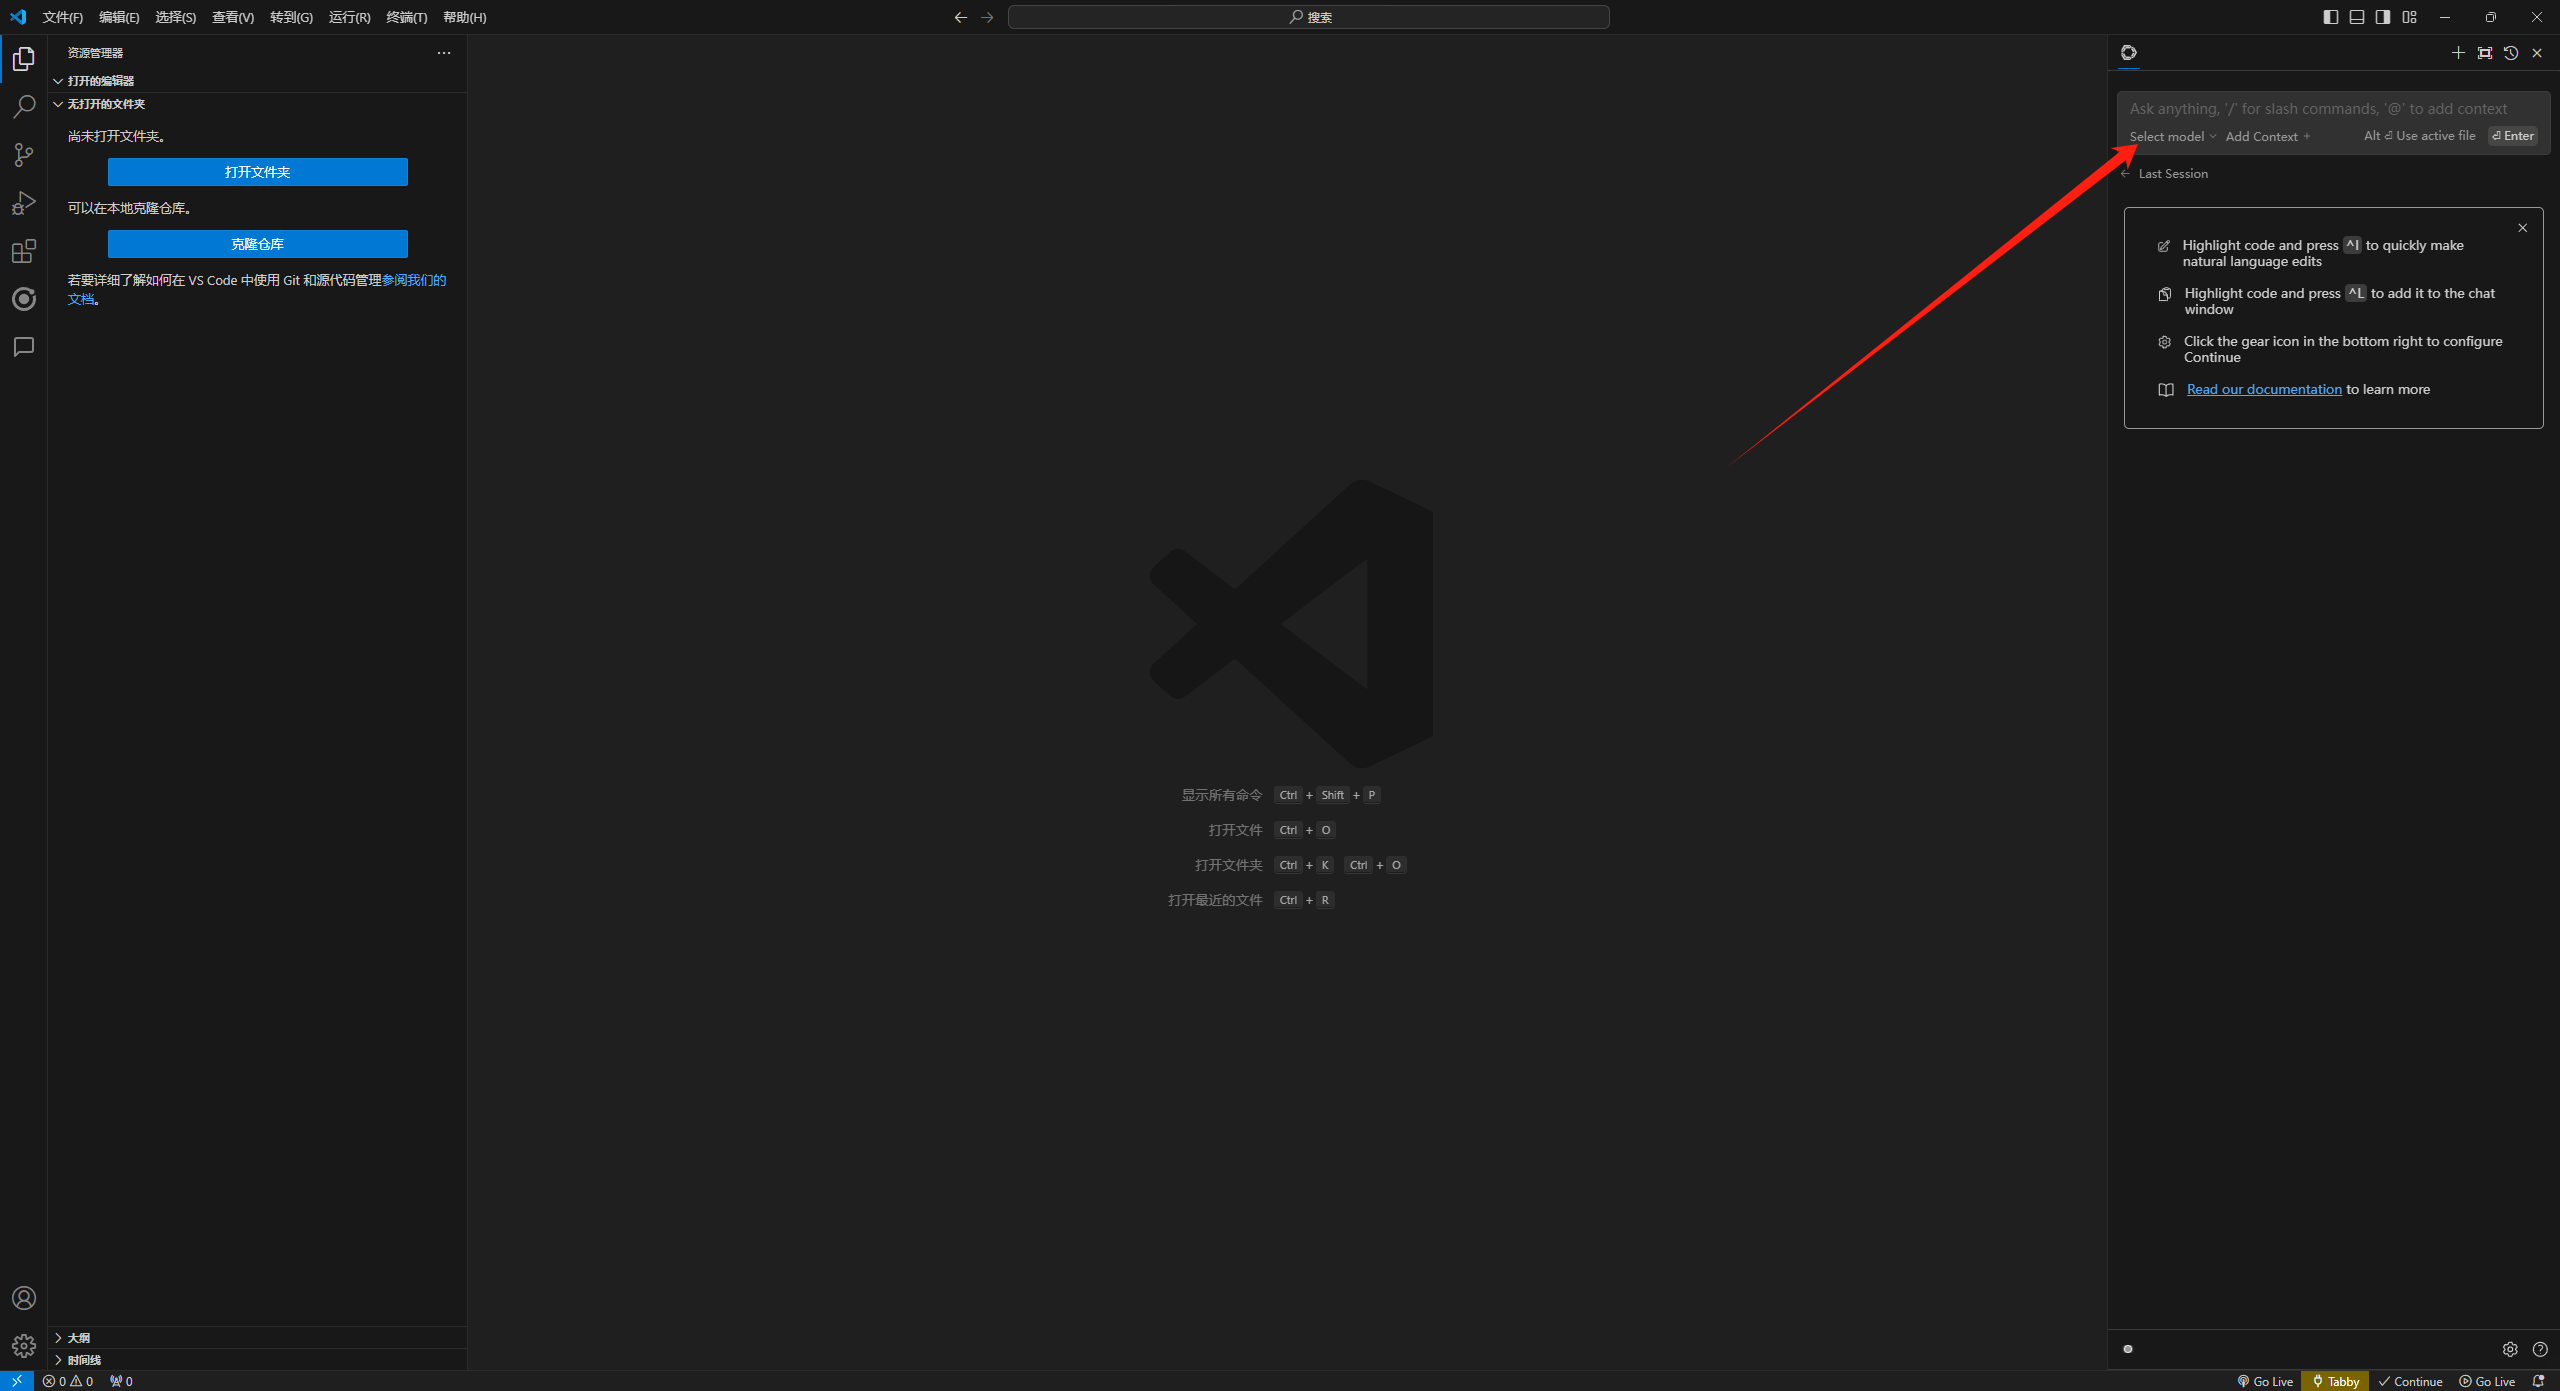Toggle secondary sidebar layout button
The height and width of the screenshot is (1391, 2560).
(x=2383, y=17)
